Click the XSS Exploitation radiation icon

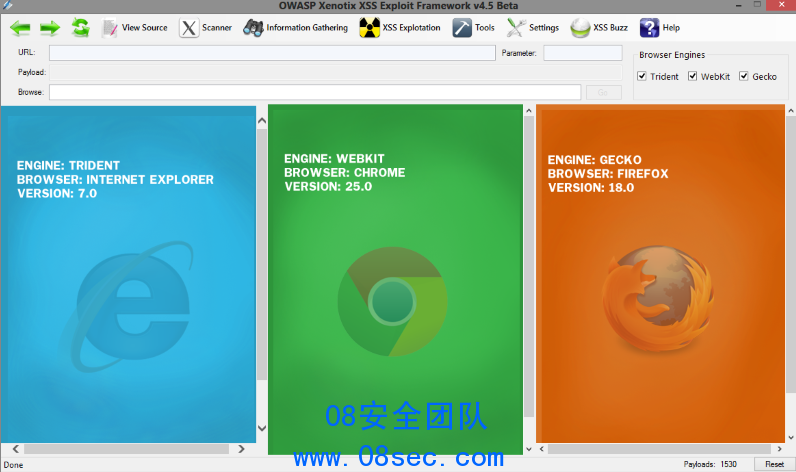pyautogui.click(x=370, y=28)
